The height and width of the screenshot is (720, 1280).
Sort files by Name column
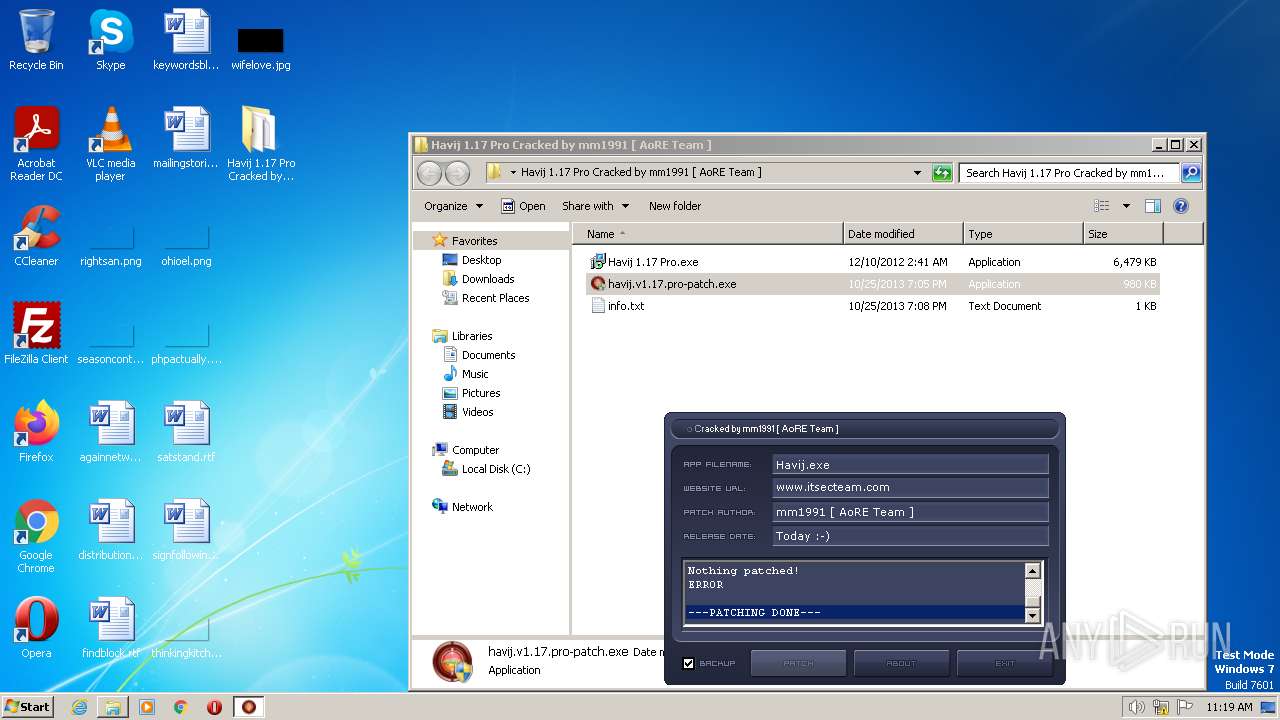point(708,234)
